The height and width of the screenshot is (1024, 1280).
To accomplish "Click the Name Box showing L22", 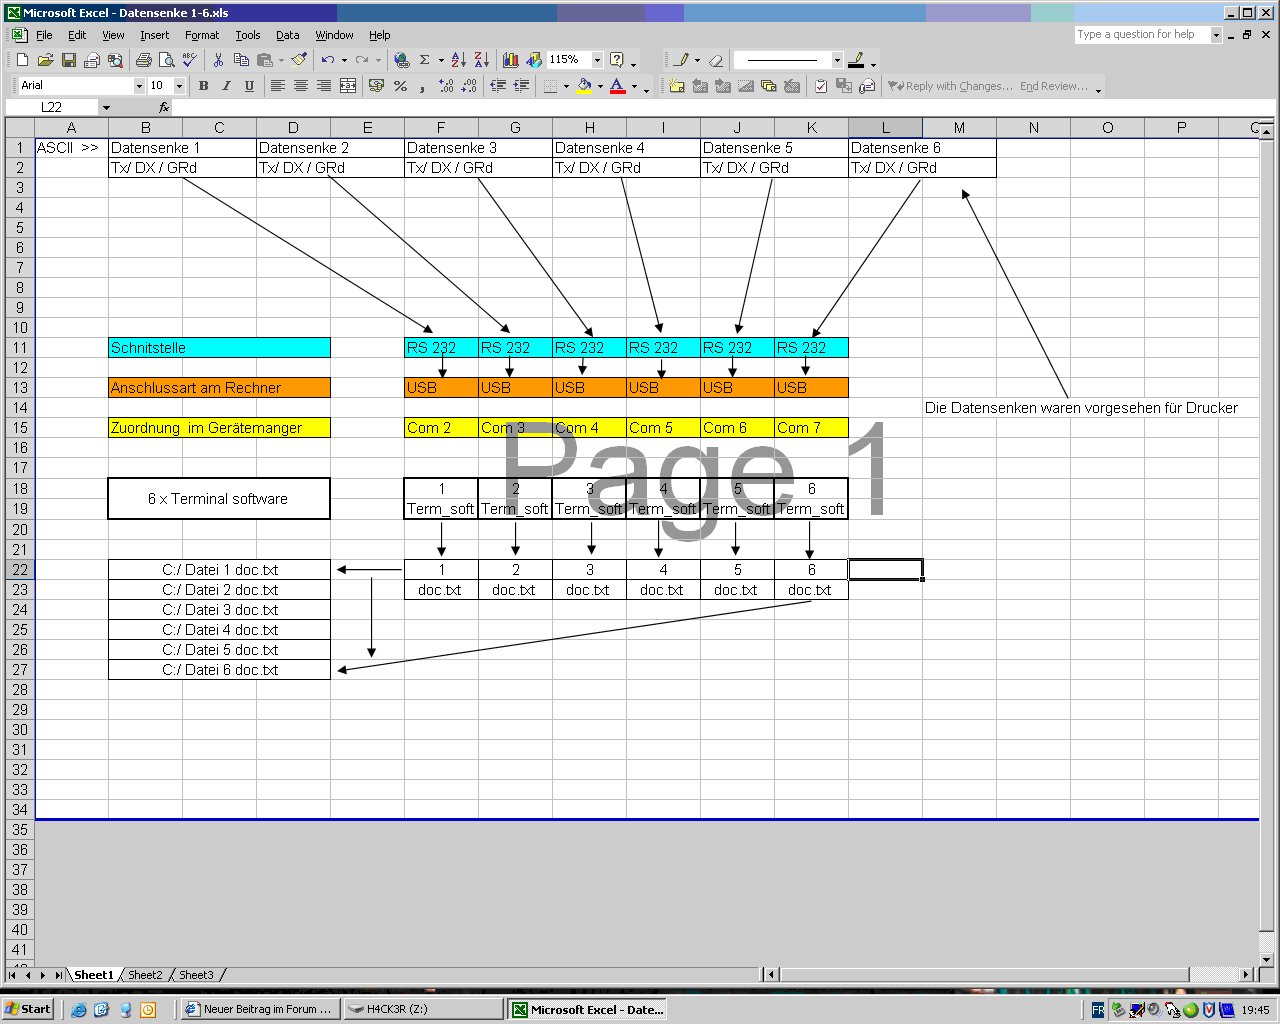I will coord(52,107).
